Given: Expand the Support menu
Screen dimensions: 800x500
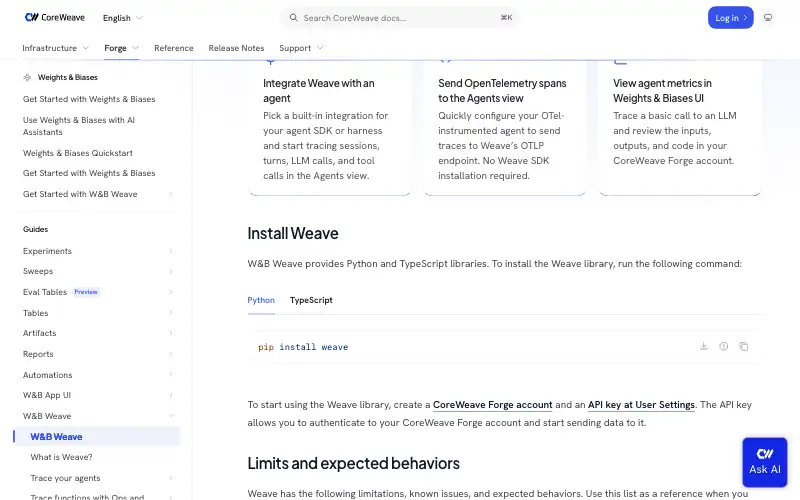Looking at the screenshot, I should 301,48.
